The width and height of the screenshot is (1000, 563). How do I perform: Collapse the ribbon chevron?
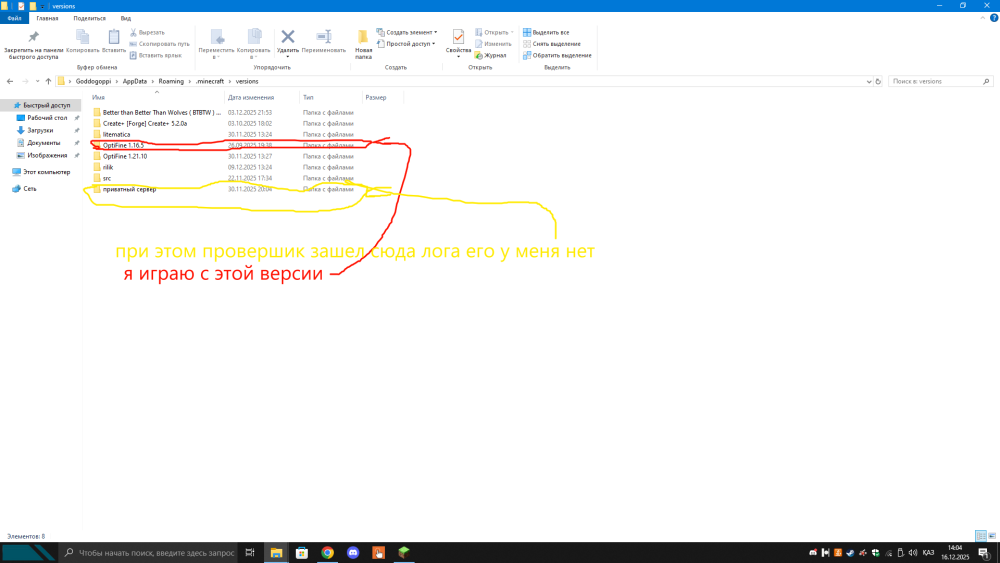tap(982, 18)
